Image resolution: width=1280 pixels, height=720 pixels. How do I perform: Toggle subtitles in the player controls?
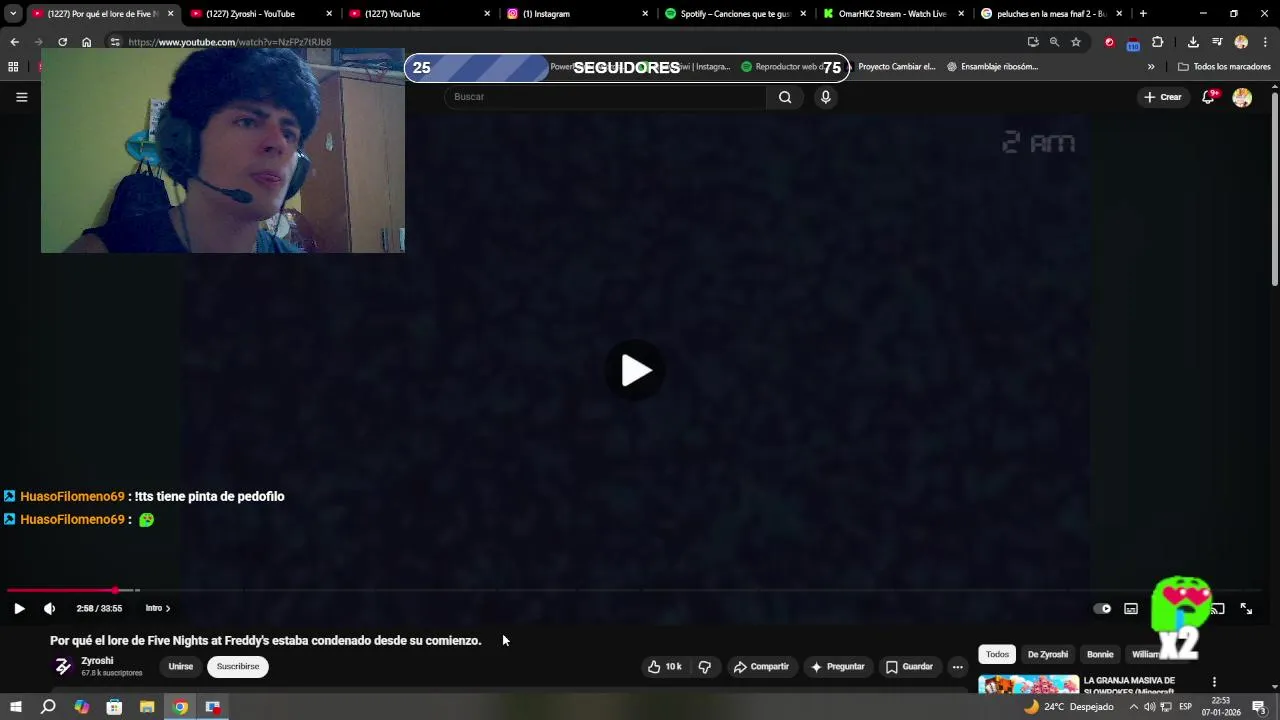(x=1131, y=608)
